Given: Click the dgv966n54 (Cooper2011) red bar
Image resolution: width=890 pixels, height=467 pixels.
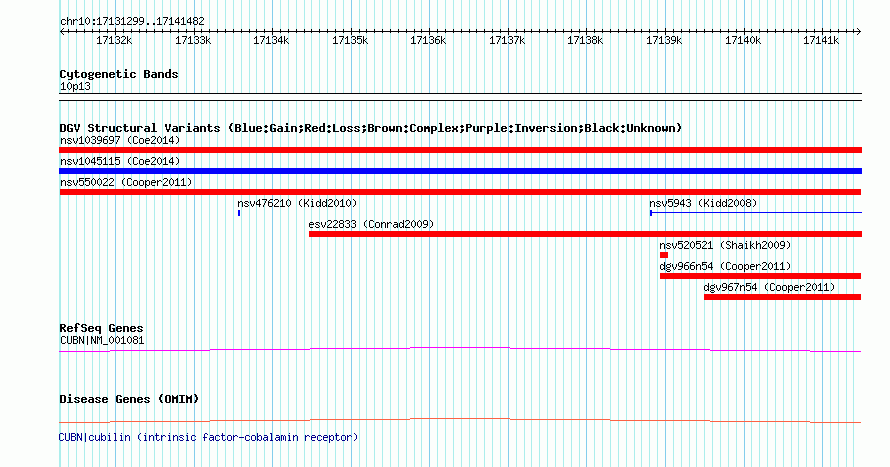Looking at the screenshot, I should tap(760, 276).
